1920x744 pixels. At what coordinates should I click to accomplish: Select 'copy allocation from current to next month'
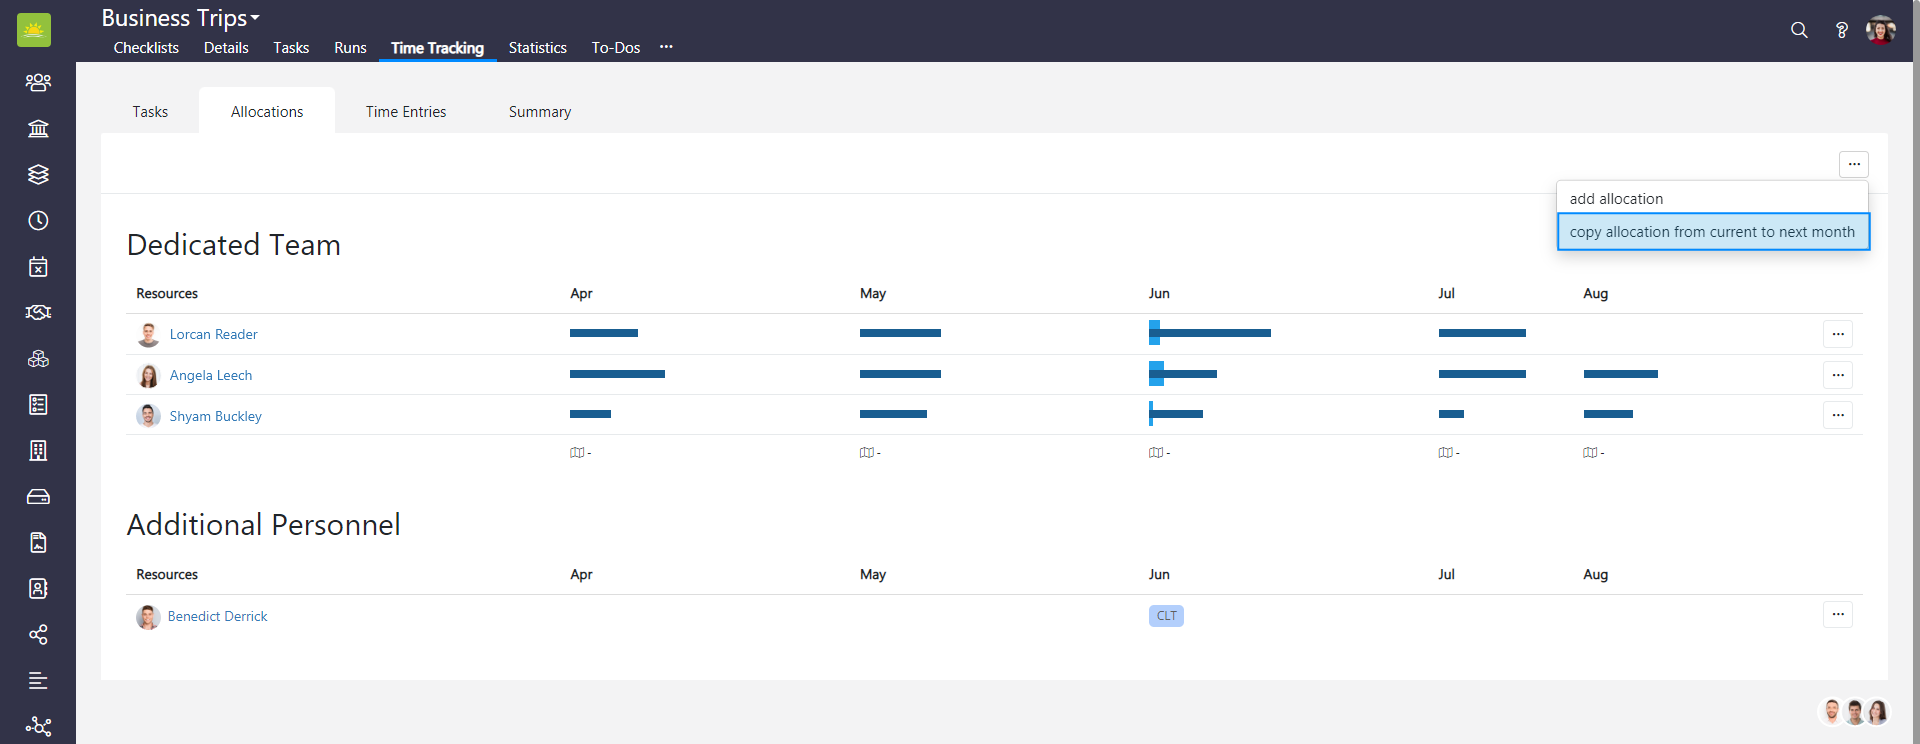click(1711, 232)
